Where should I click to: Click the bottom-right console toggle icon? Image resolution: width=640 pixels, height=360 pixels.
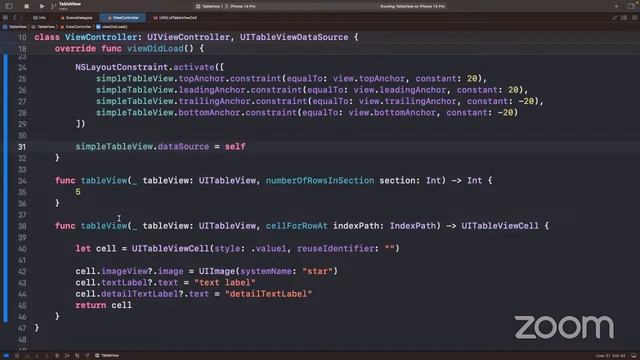click(634, 356)
